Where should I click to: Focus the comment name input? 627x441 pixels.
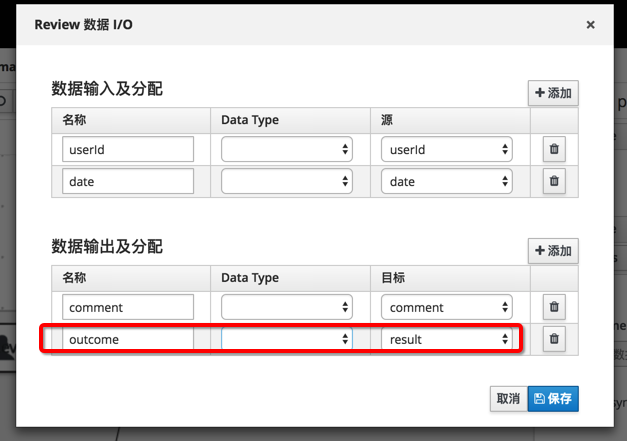[128, 307]
